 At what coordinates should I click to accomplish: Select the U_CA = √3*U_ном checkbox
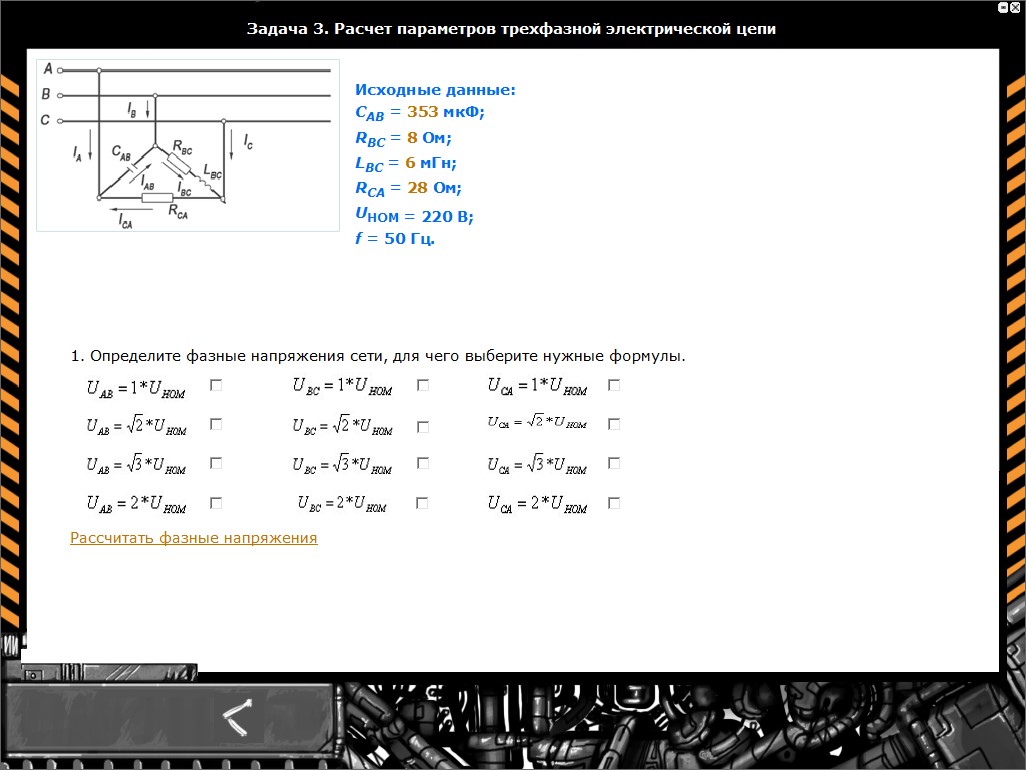(614, 464)
